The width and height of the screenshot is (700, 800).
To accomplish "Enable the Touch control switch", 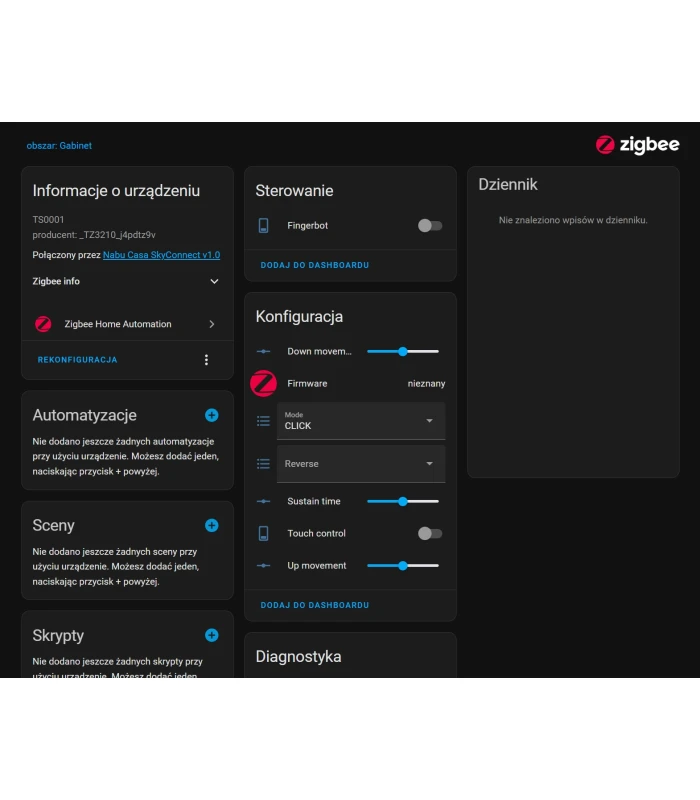I will (430, 534).
